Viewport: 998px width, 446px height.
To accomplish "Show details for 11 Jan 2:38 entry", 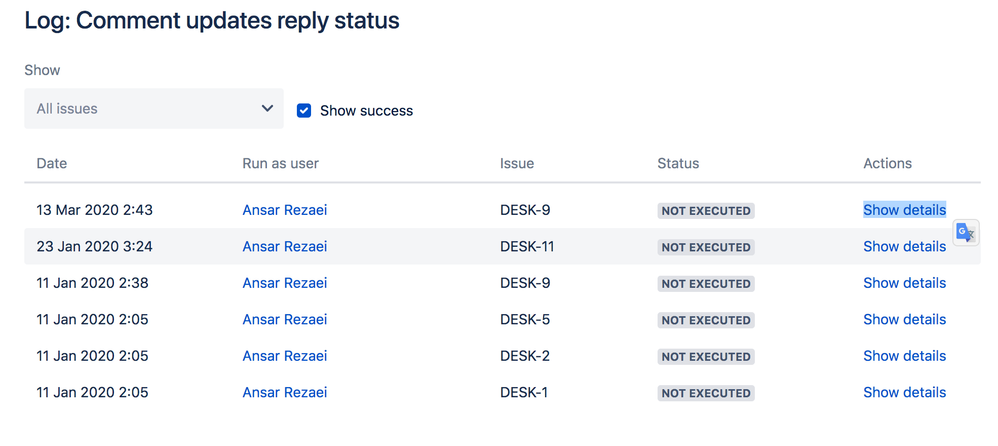I will coord(904,283).
